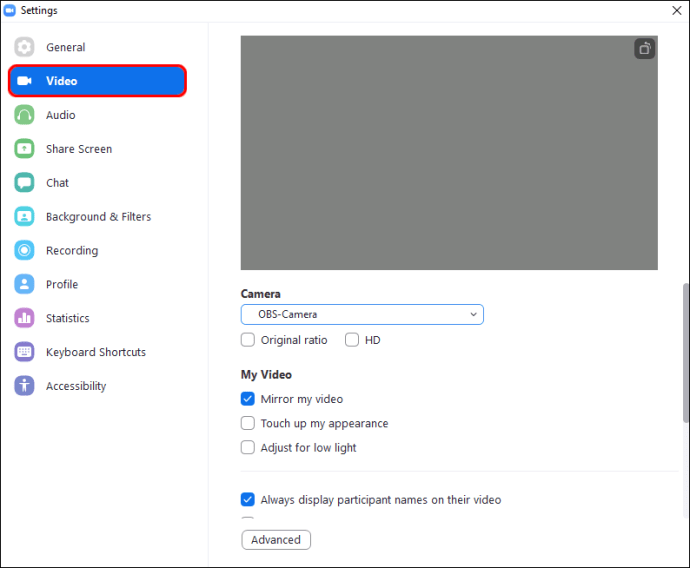Select Statistics section label
The height and width of the screenshot is (568, 690).
[x=68, y=318]
